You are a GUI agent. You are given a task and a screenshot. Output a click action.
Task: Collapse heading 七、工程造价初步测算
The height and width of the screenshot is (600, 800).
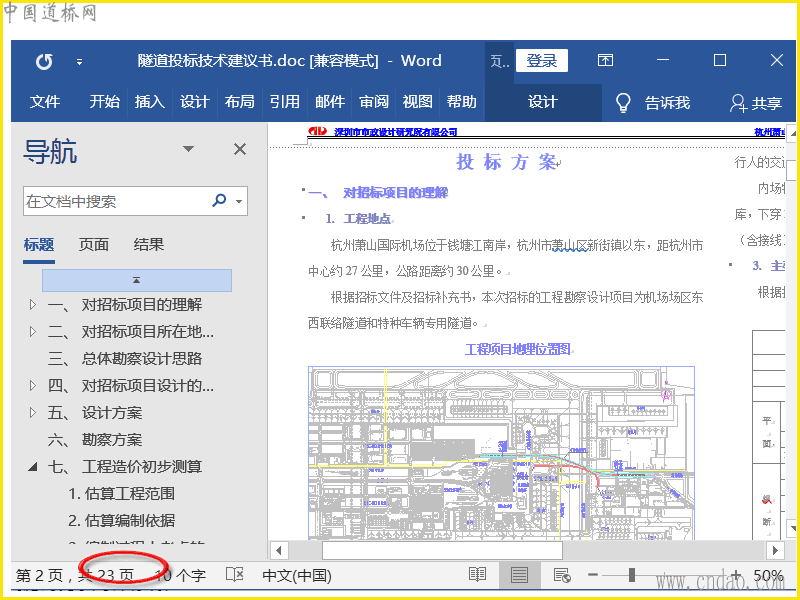click(33, 466)
